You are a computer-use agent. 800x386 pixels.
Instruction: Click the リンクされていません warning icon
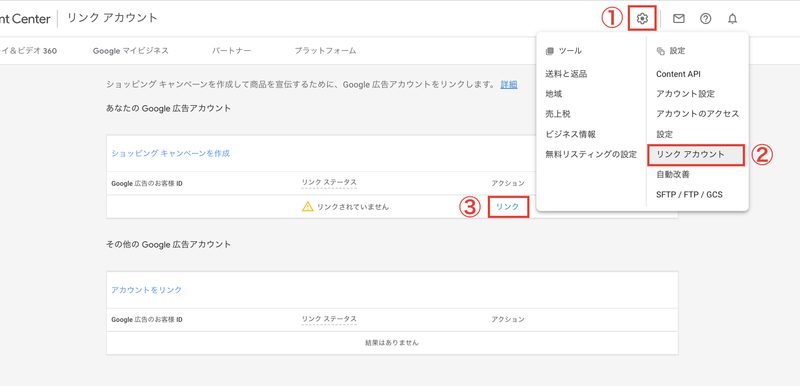pyautogui.click(x=307, y=207)
